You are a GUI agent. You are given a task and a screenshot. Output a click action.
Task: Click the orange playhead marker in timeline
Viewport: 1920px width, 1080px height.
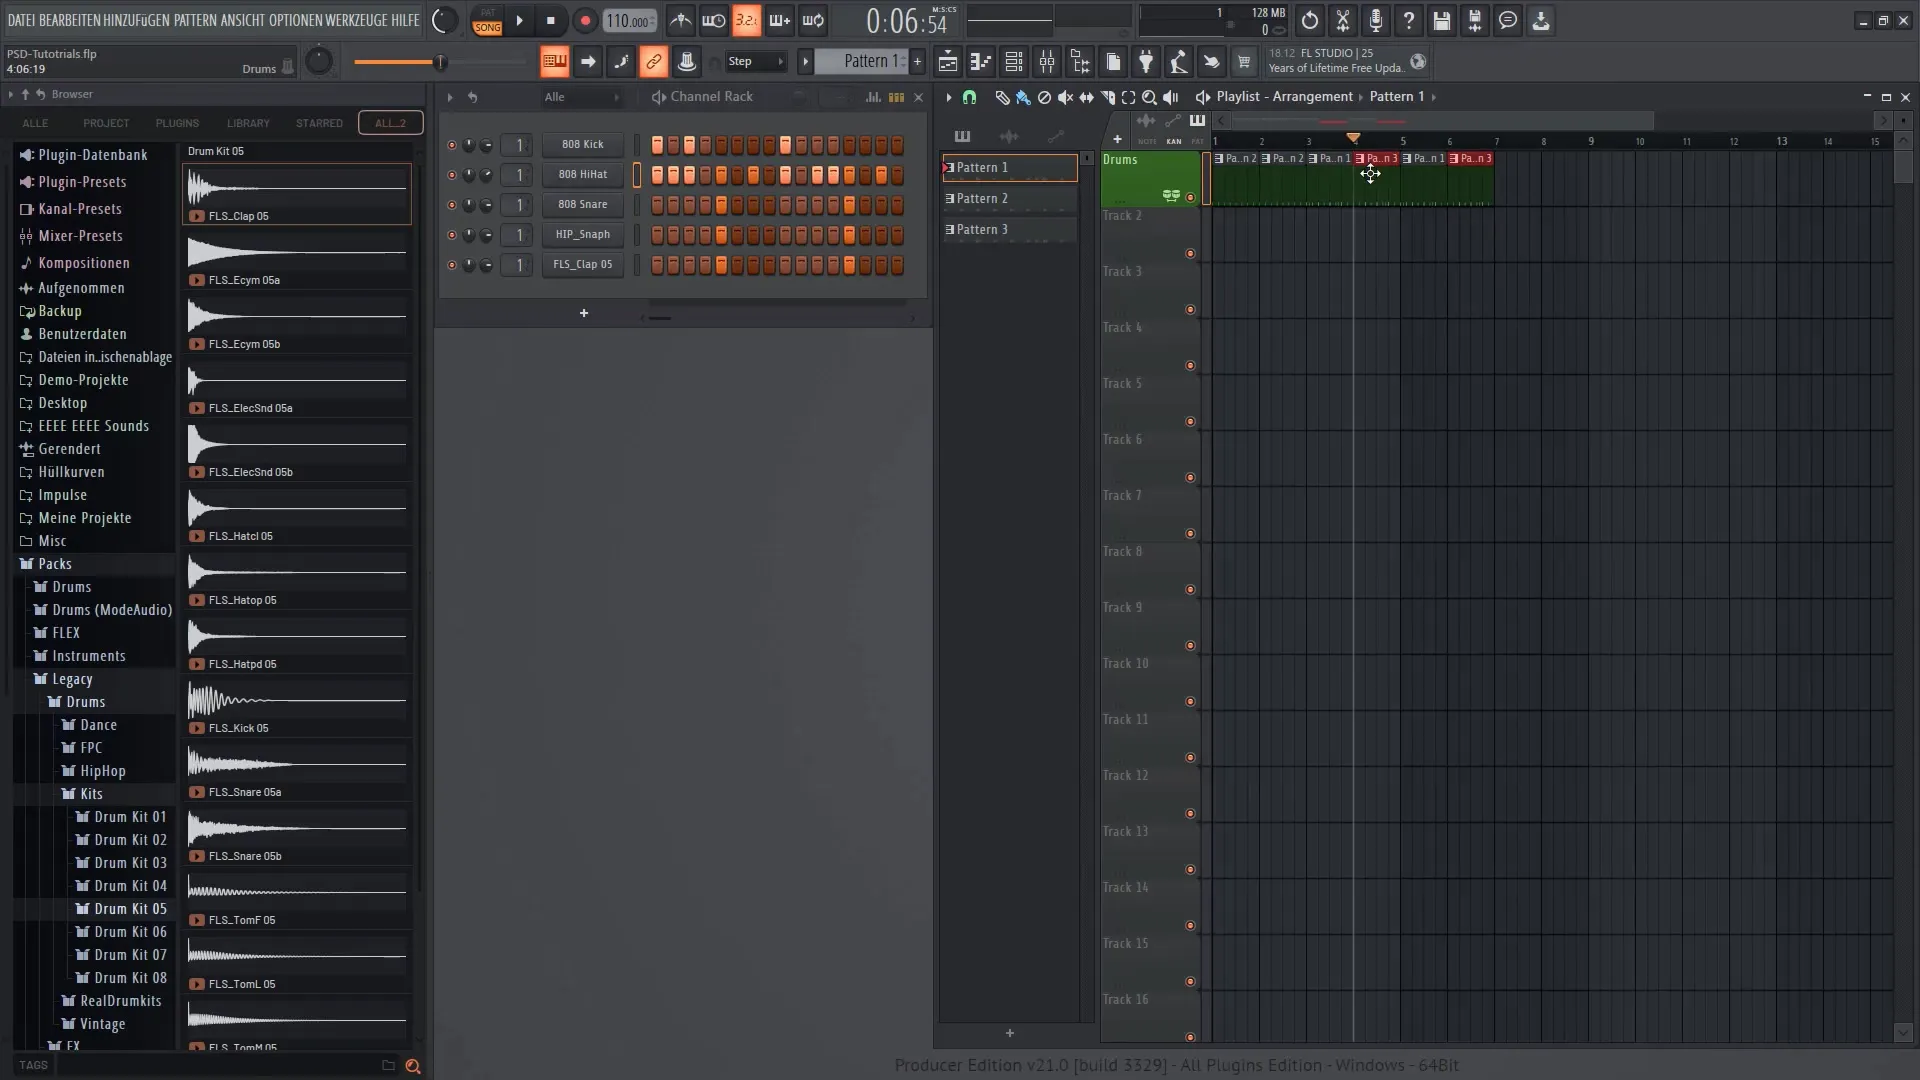[1353, 138]
